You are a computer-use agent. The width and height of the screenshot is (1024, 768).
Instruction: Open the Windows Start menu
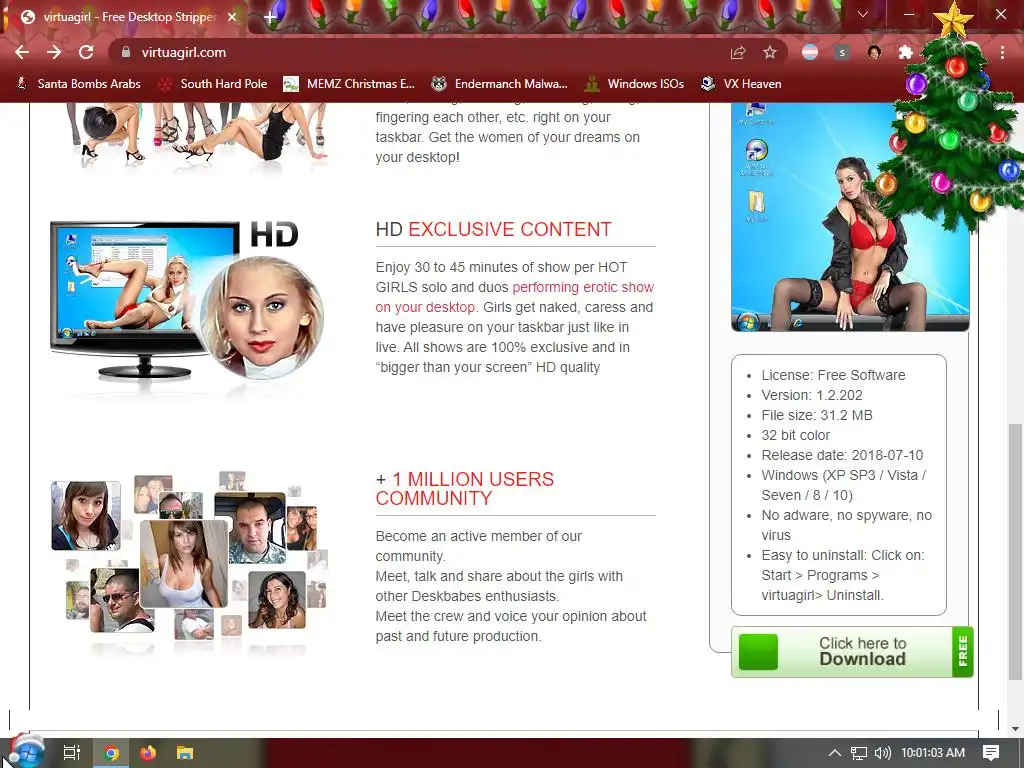tap(26, 752)
